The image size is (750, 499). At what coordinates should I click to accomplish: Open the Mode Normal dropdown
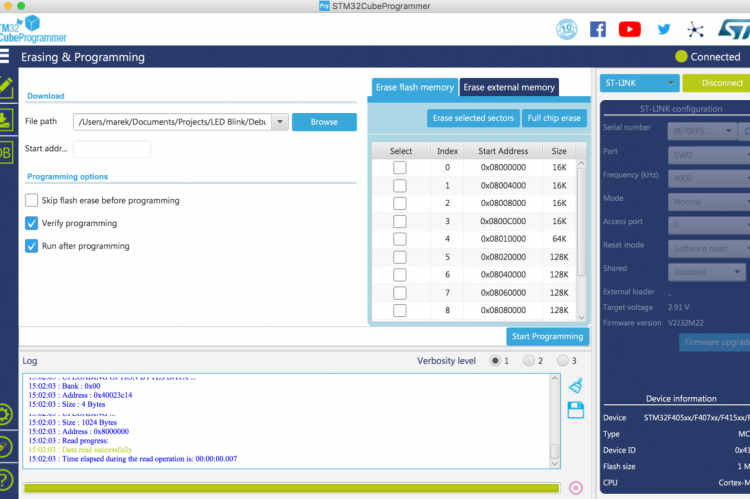click(709, 201)
